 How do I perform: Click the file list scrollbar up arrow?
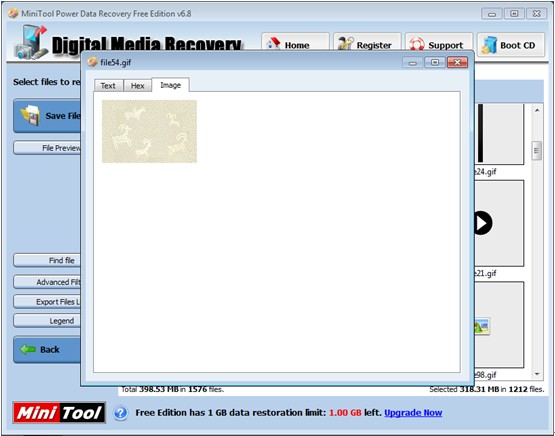pos(537,110)
